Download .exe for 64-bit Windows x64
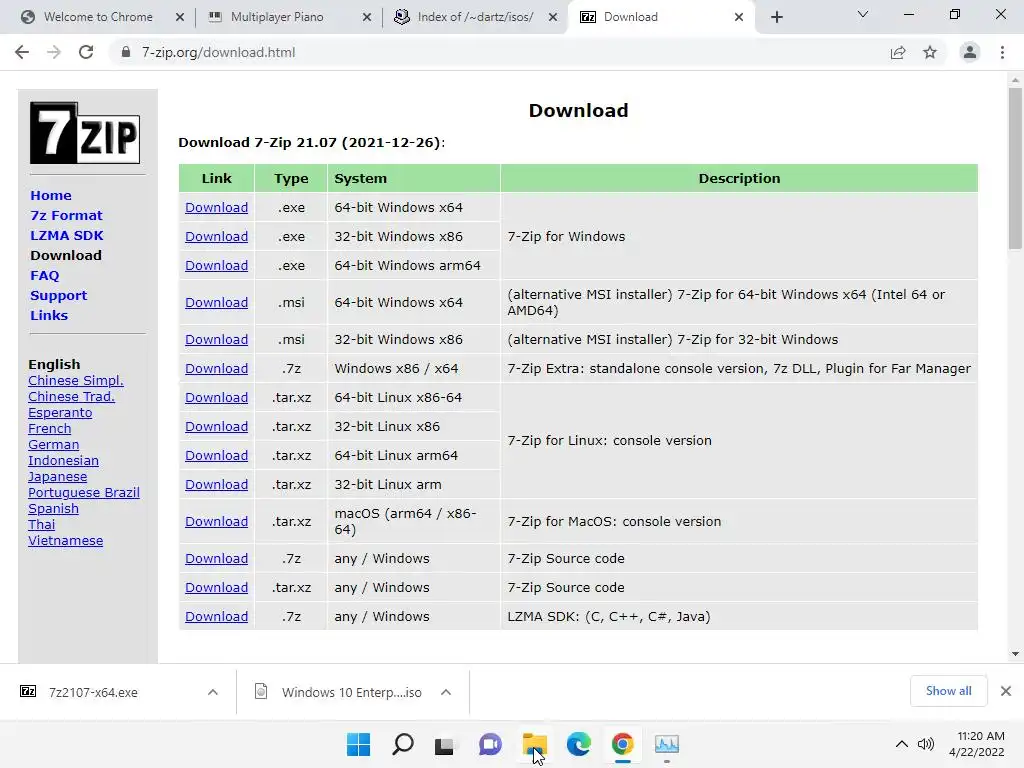The width and height of the screenshot is (1024, 768). tap(216, 208)
